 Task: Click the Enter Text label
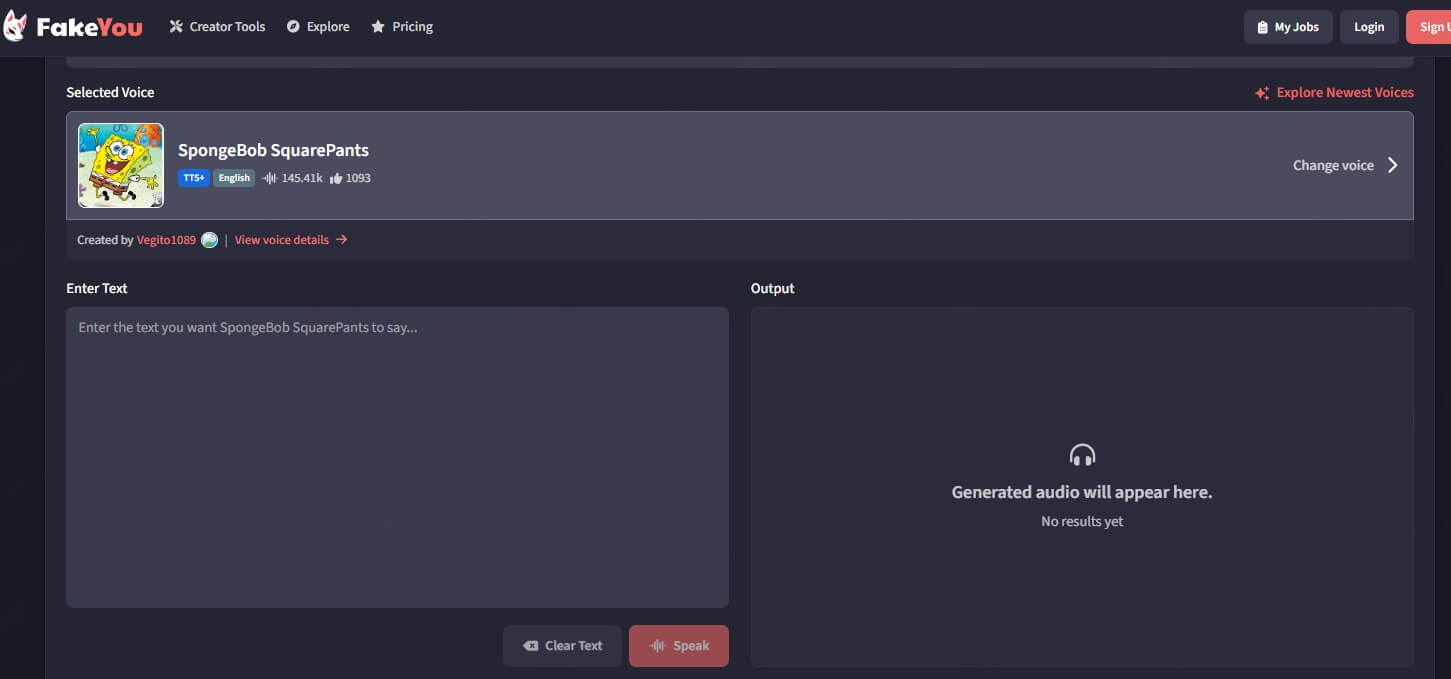[x=97, y=288]
